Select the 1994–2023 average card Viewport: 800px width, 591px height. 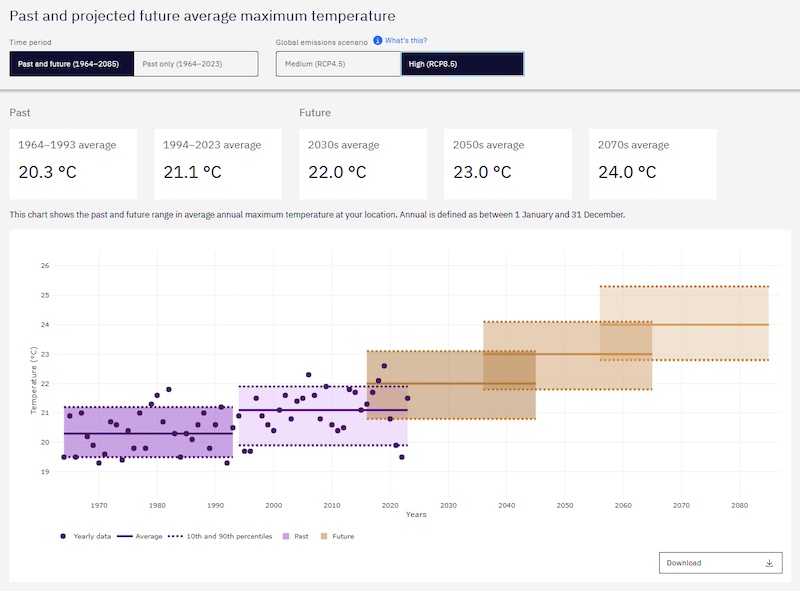pos(218,163)
